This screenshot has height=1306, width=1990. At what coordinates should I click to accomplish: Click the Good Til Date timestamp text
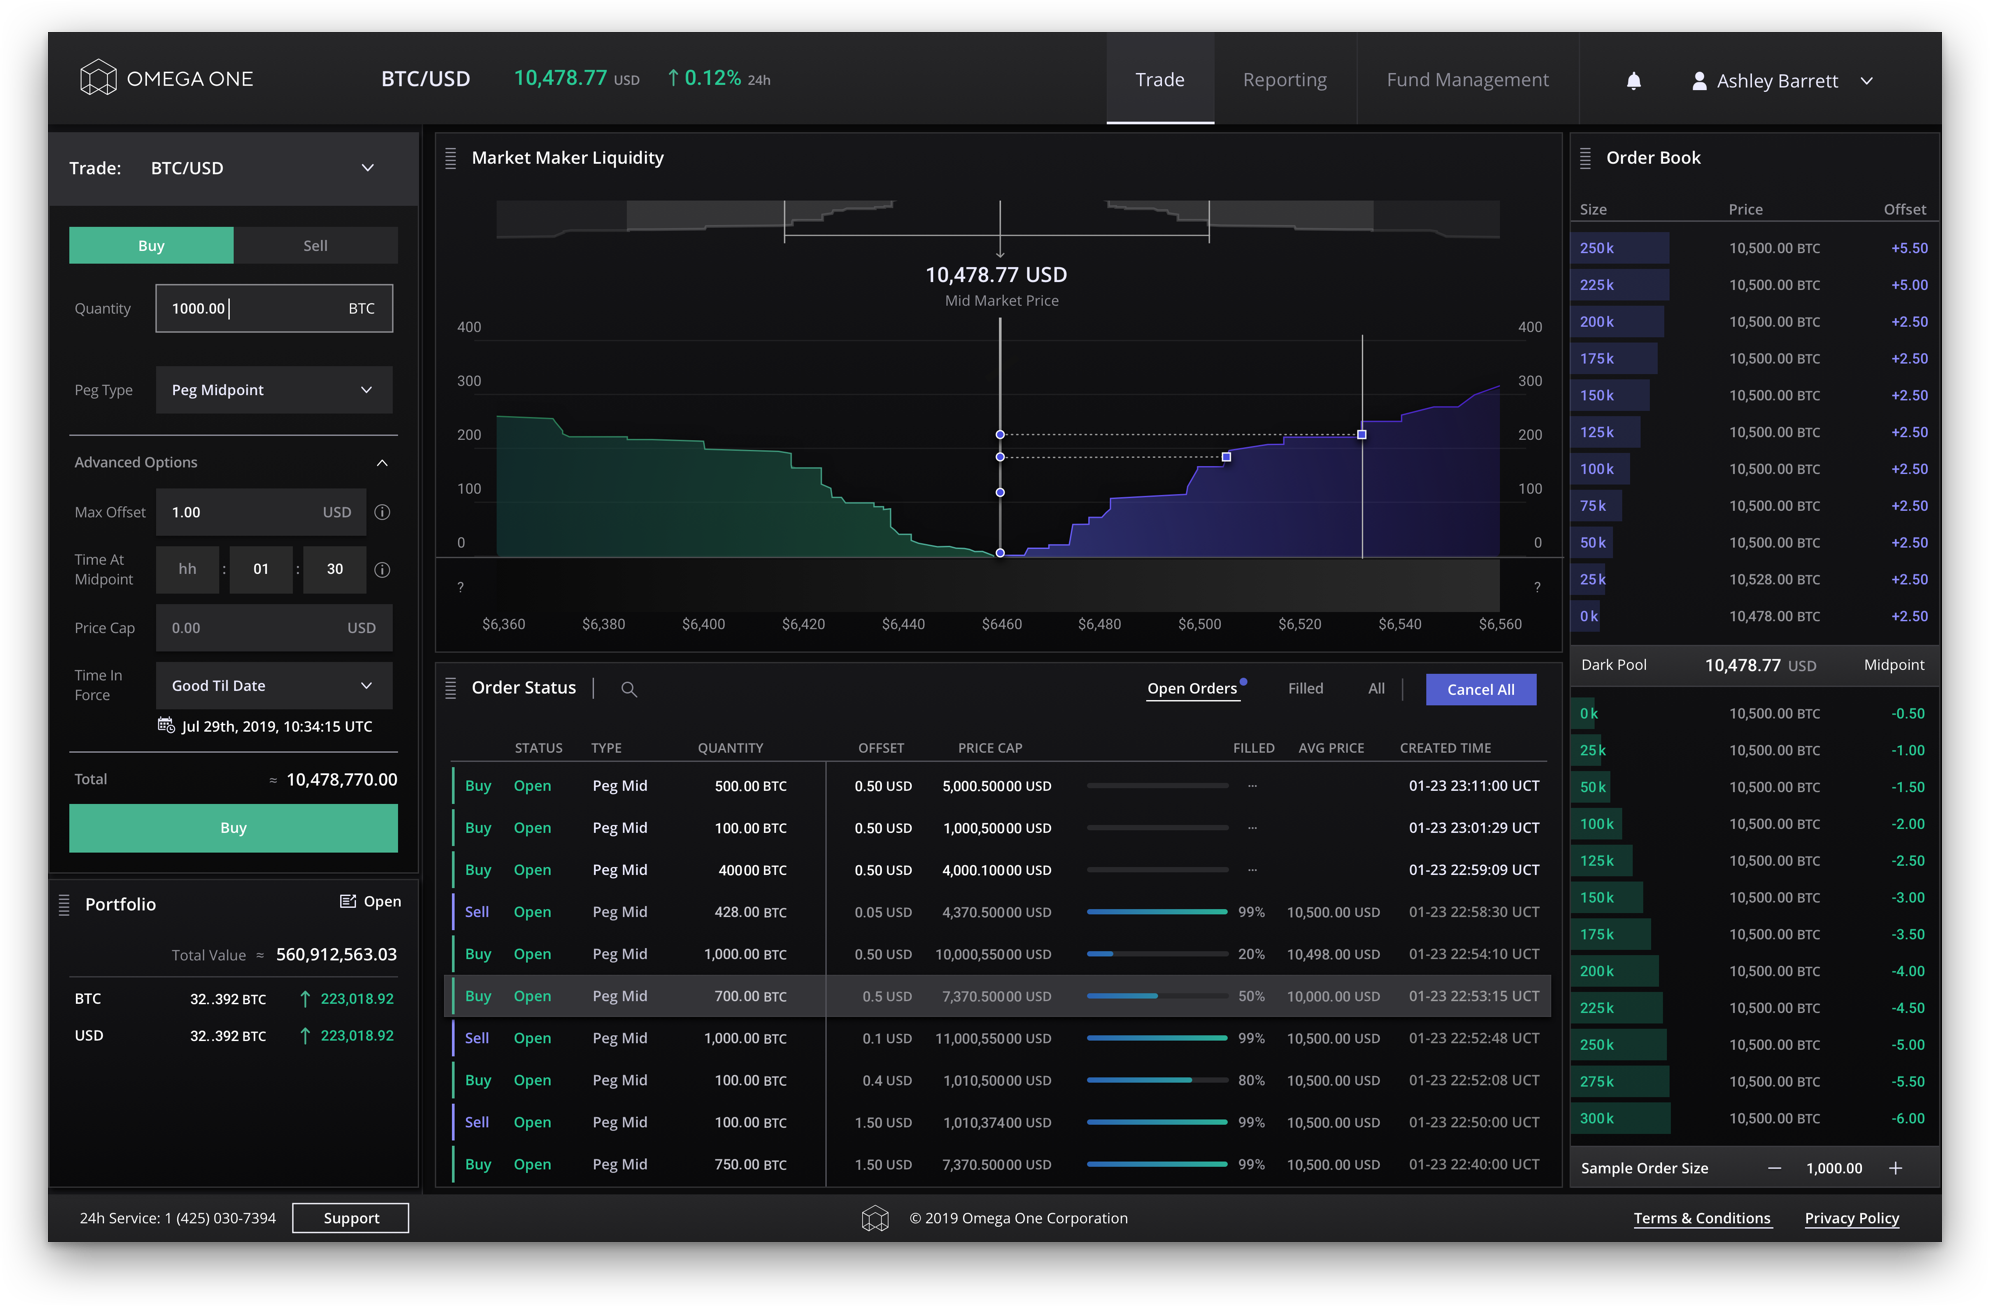click(277, 726)
